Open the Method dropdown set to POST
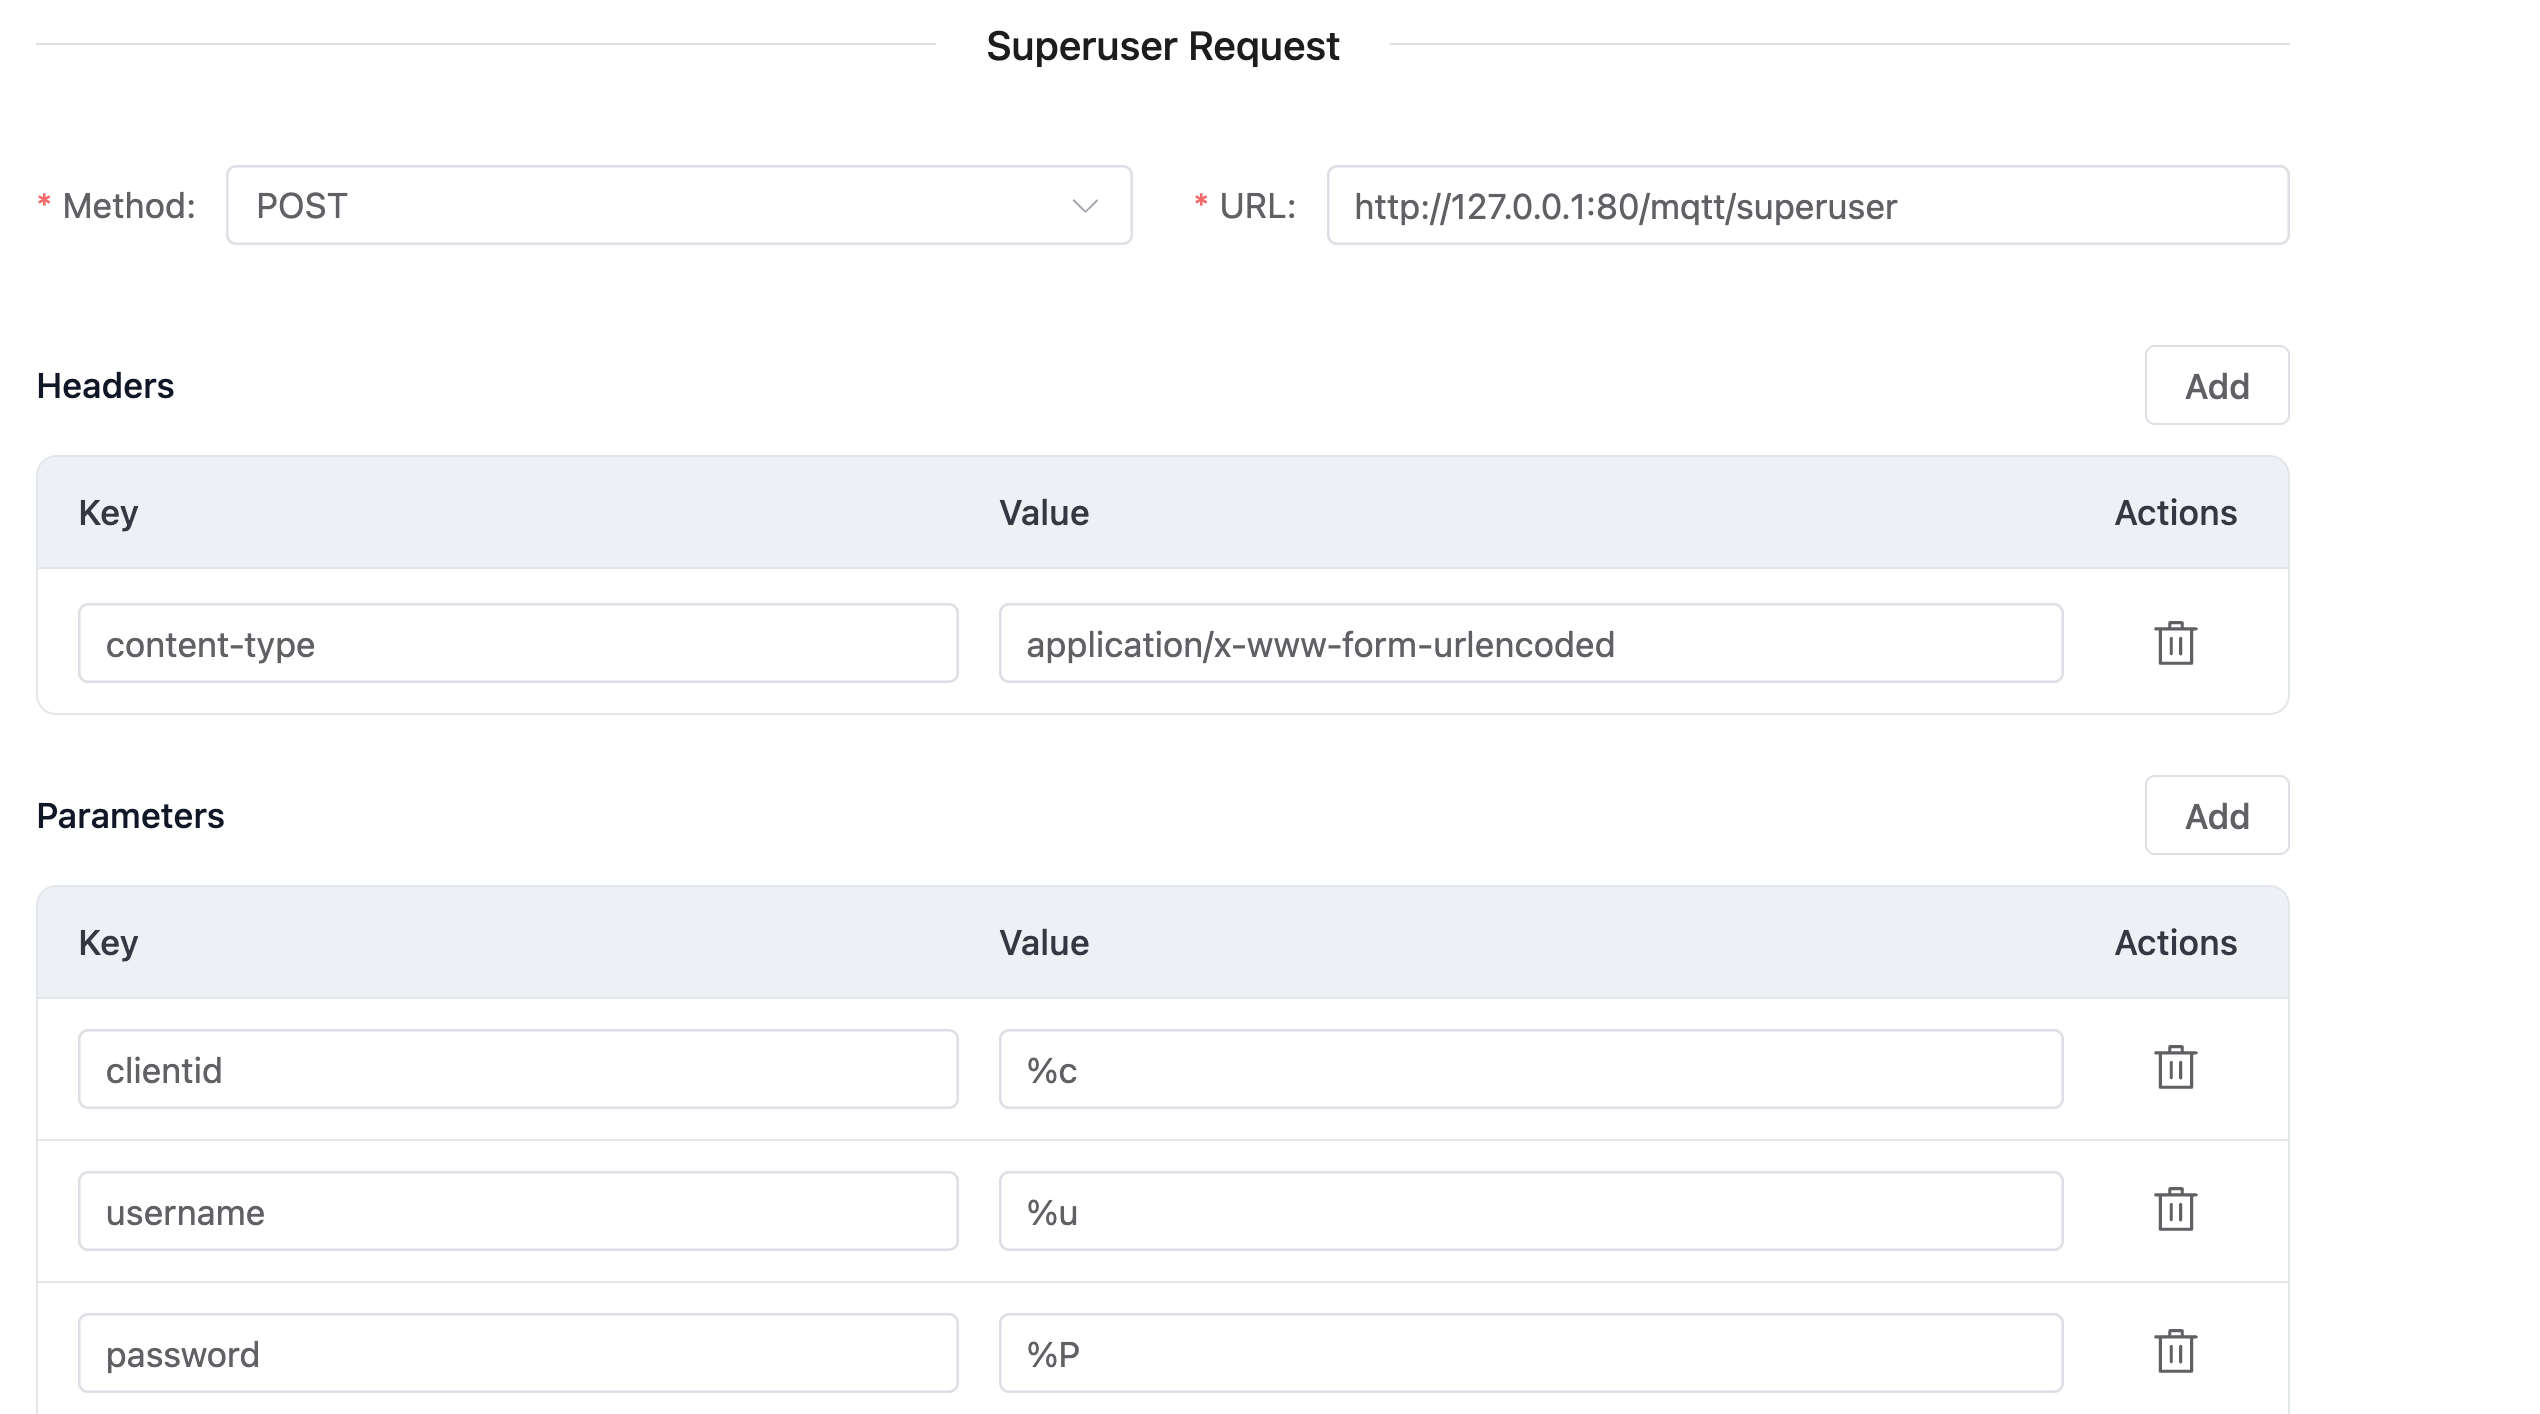Screen dimensions: 2540x1414 (x=679, y=205)
